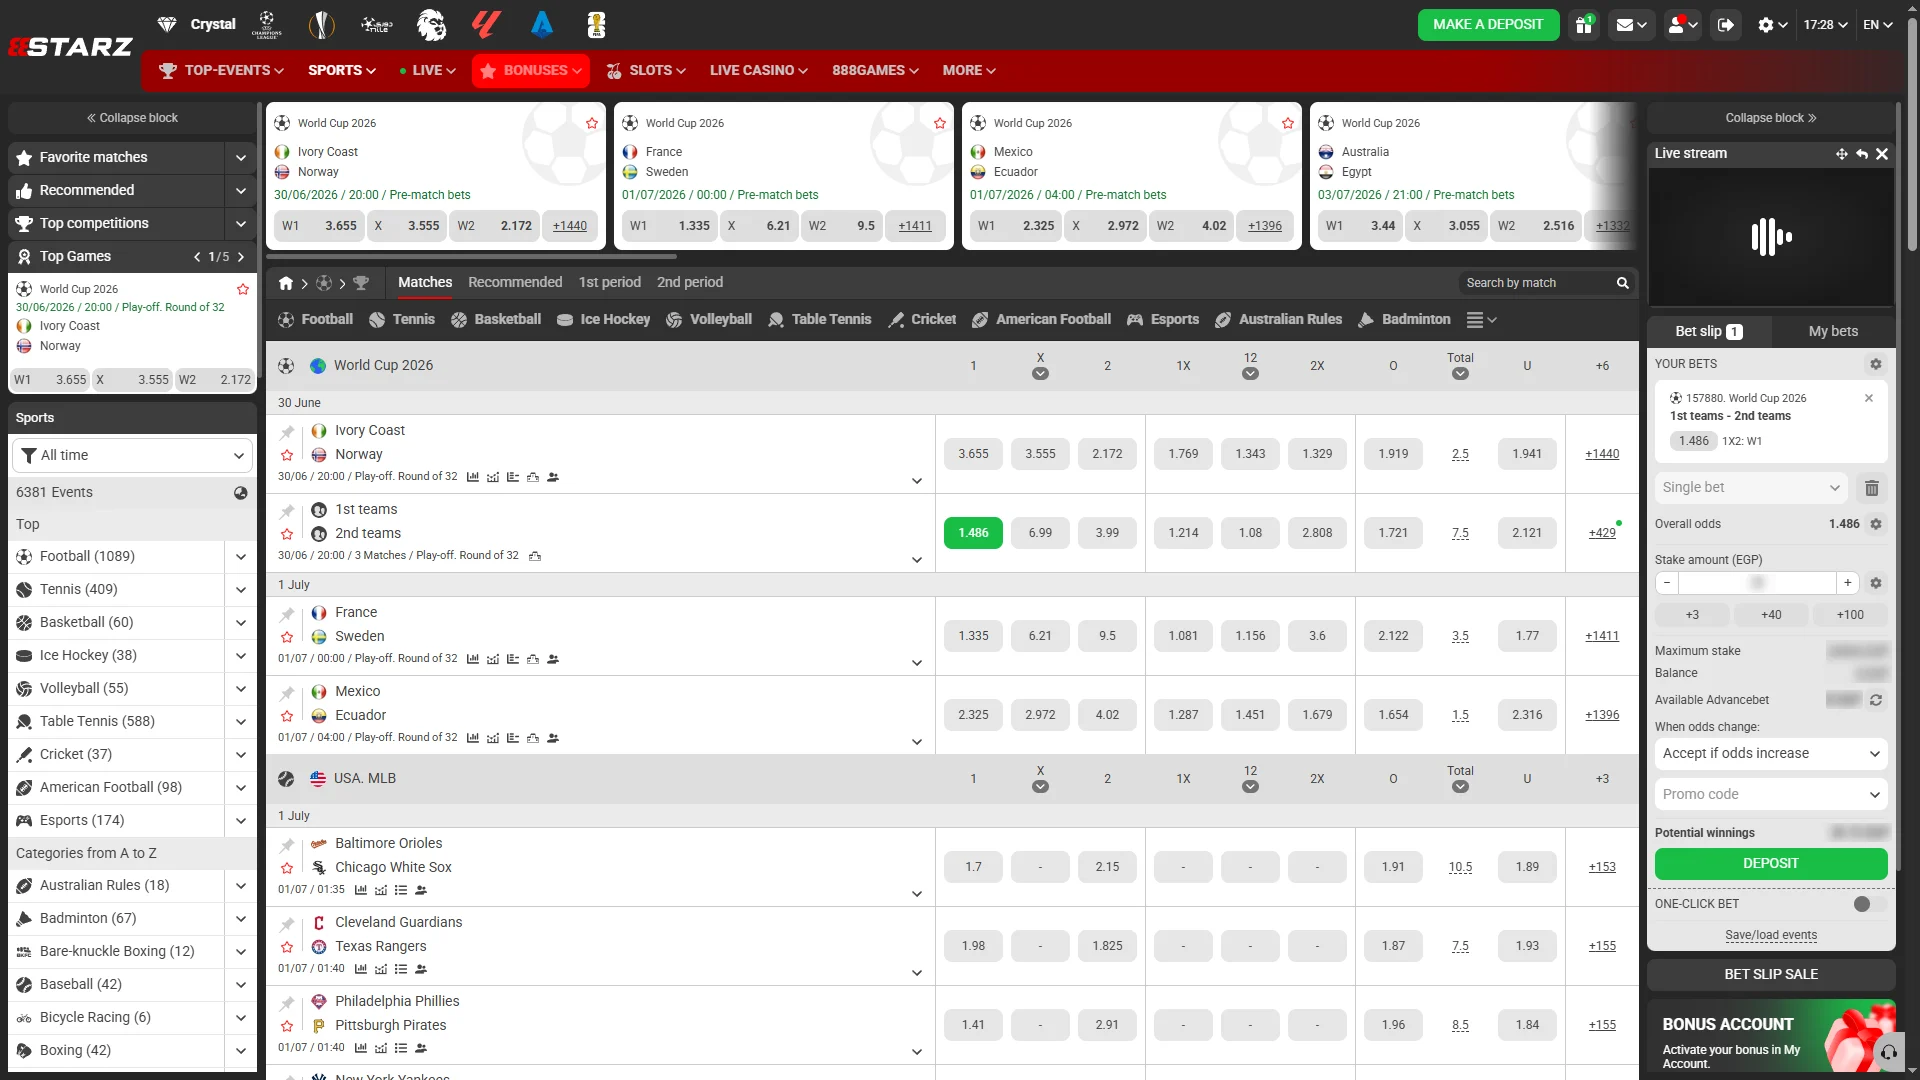Open the user account icon menu

(x=1682, y=25)
